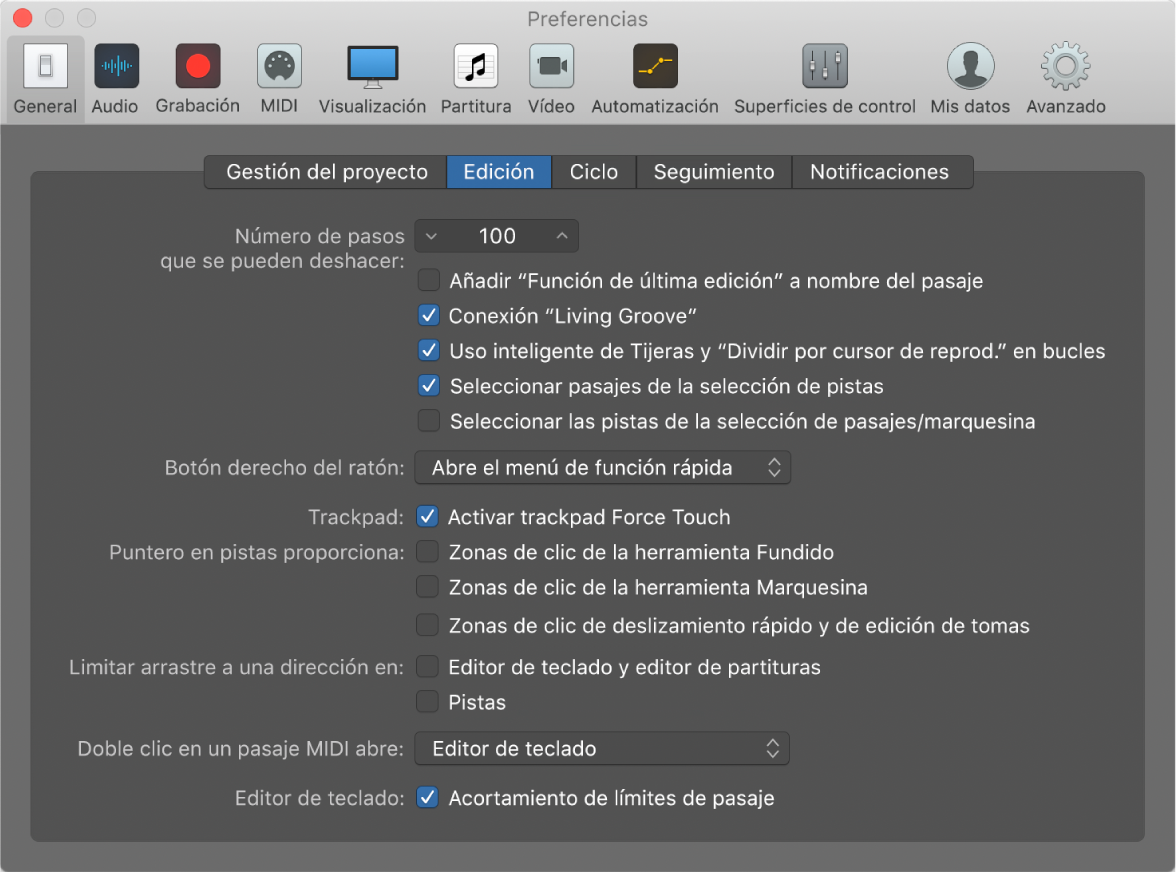The image size is (1176, 872).
Task: Open the Visualización preferences pane
Action: pos(372,79)
